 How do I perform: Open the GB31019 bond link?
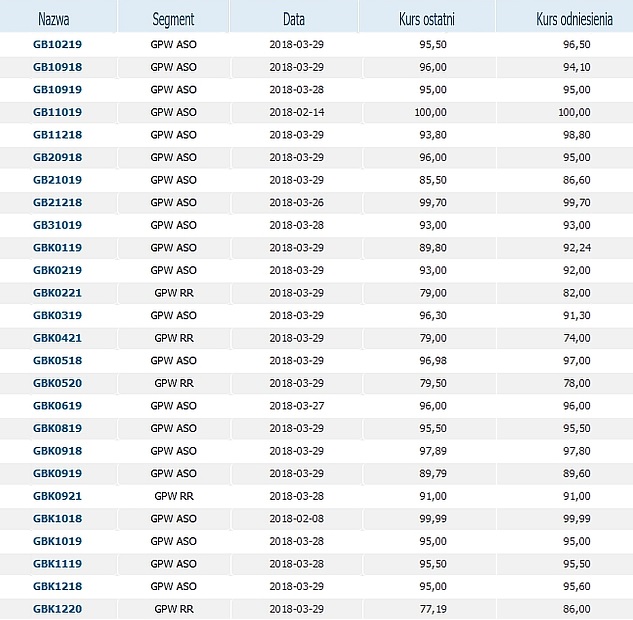(57, 225)
